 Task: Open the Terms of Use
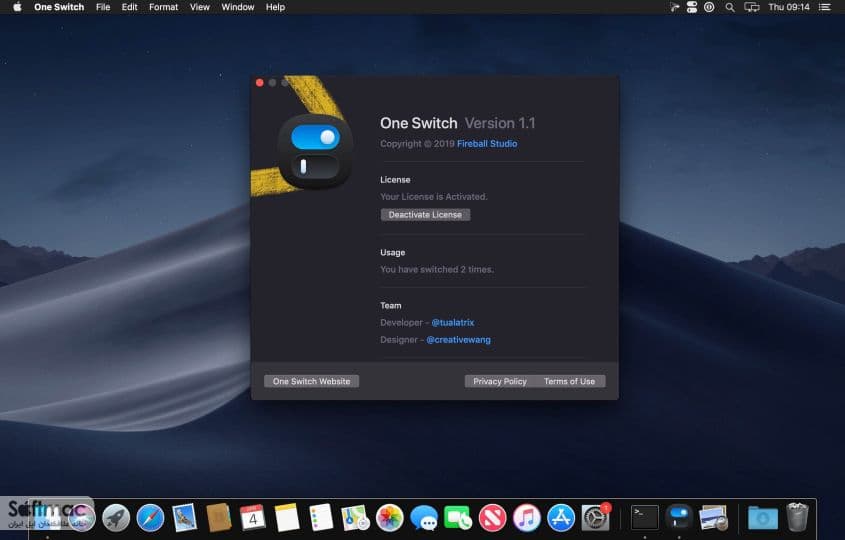[570, 381]
